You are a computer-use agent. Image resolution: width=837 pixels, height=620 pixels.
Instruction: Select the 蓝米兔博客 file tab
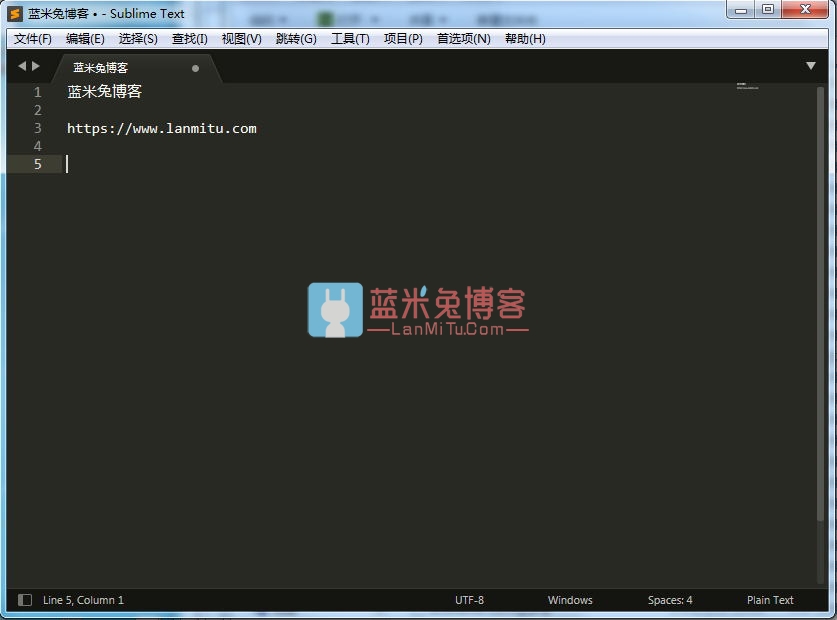137,68
